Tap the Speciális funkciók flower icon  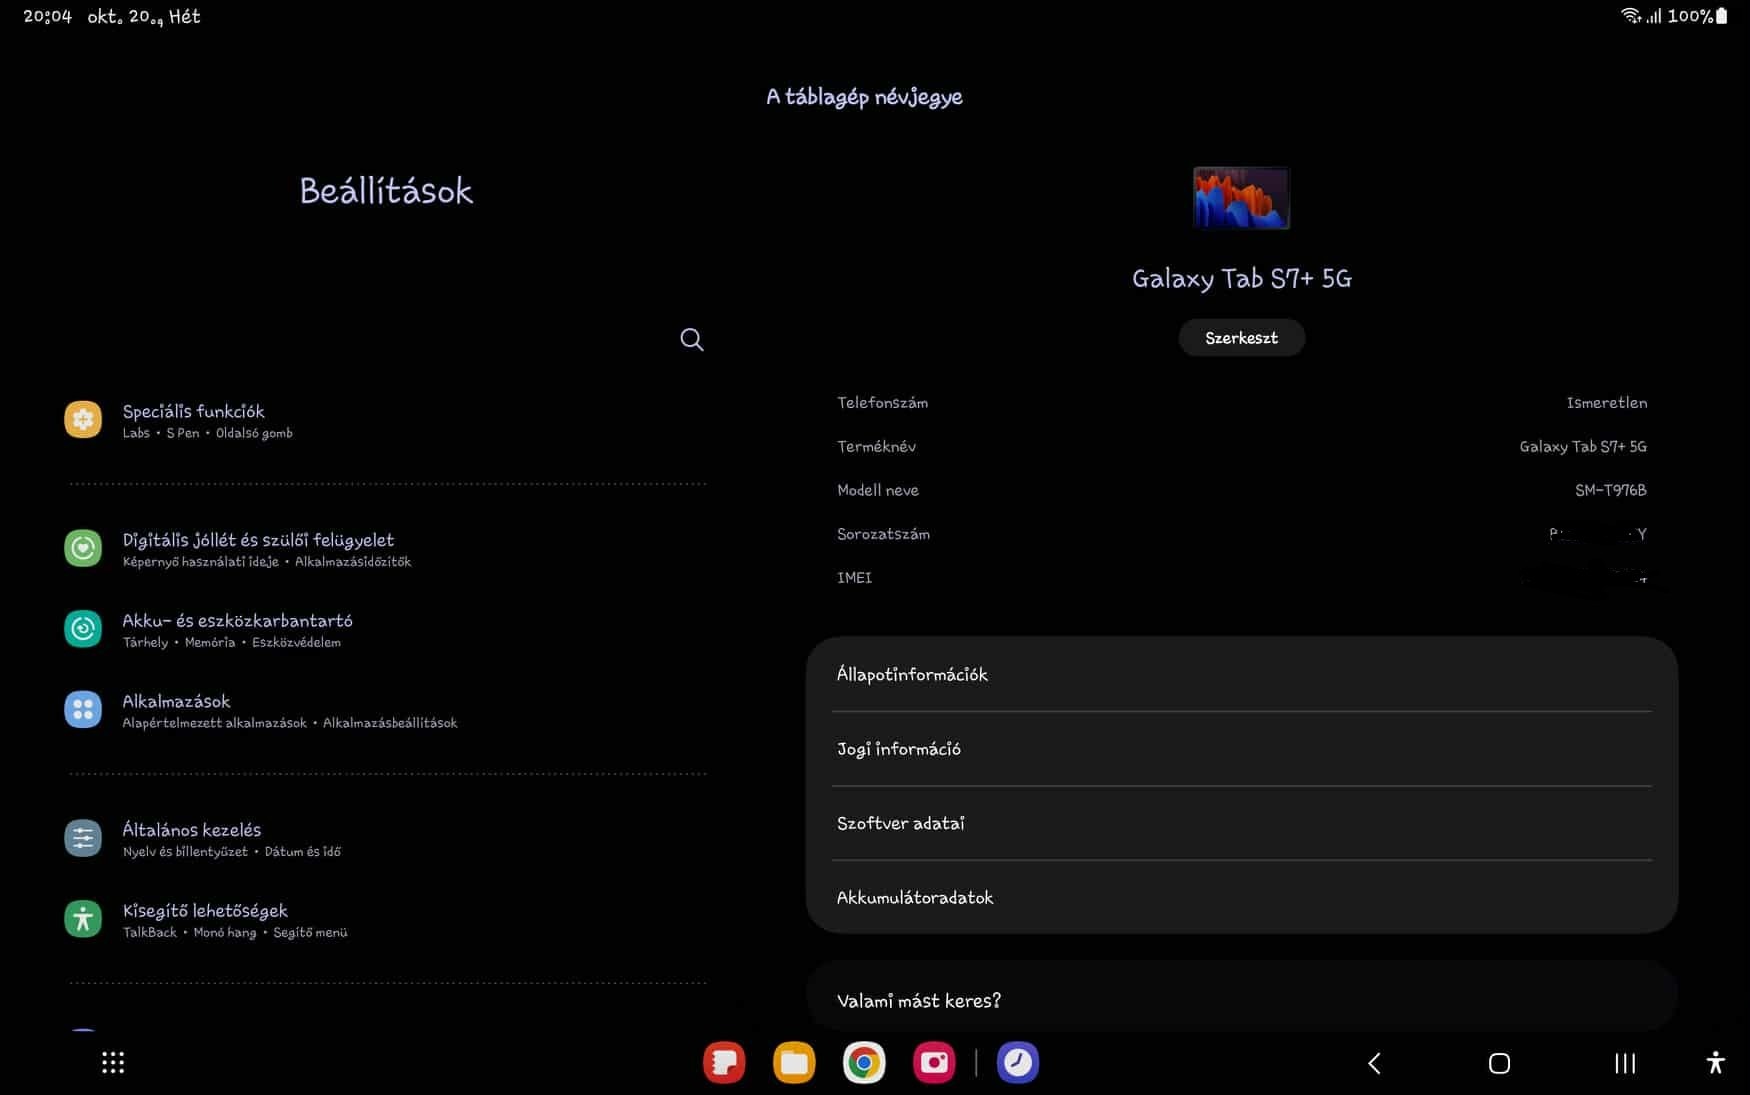click(83, 420)
